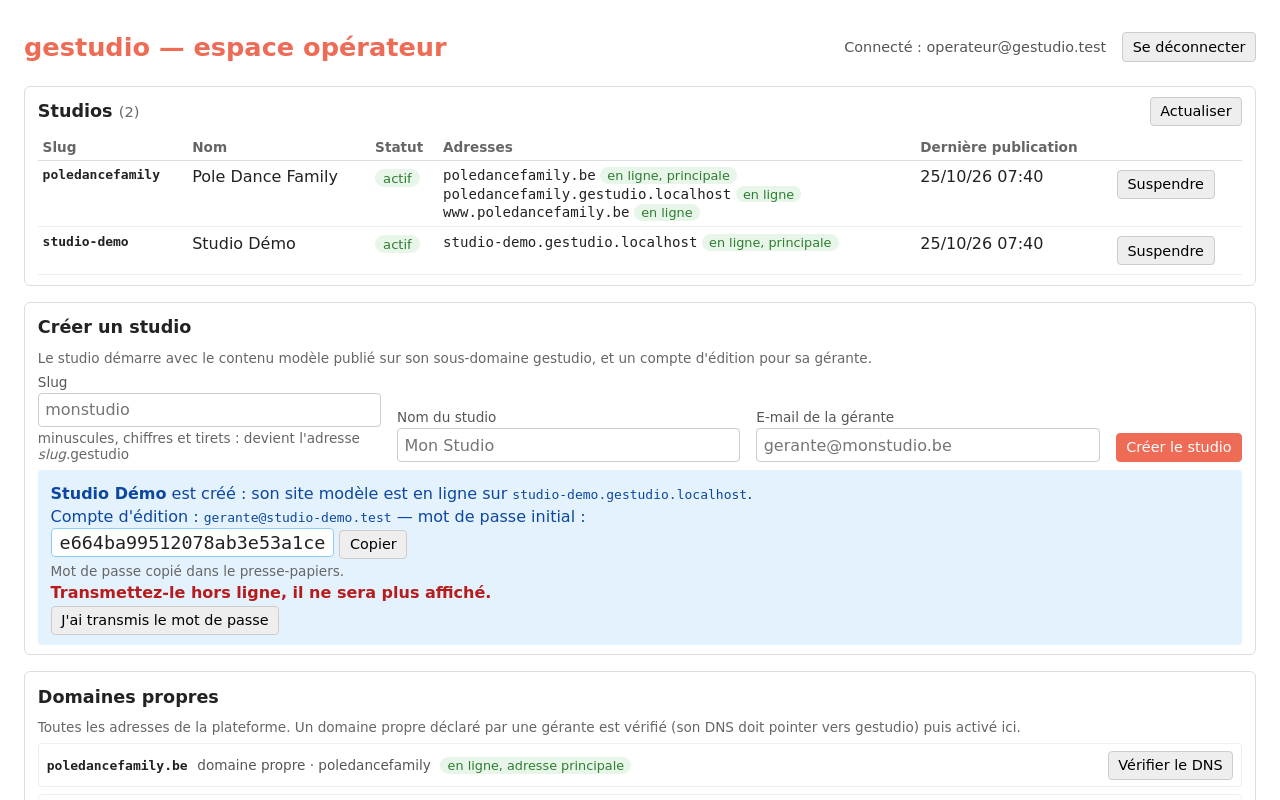Focus the E-mail de la gérante field

[x=927, y=445]
